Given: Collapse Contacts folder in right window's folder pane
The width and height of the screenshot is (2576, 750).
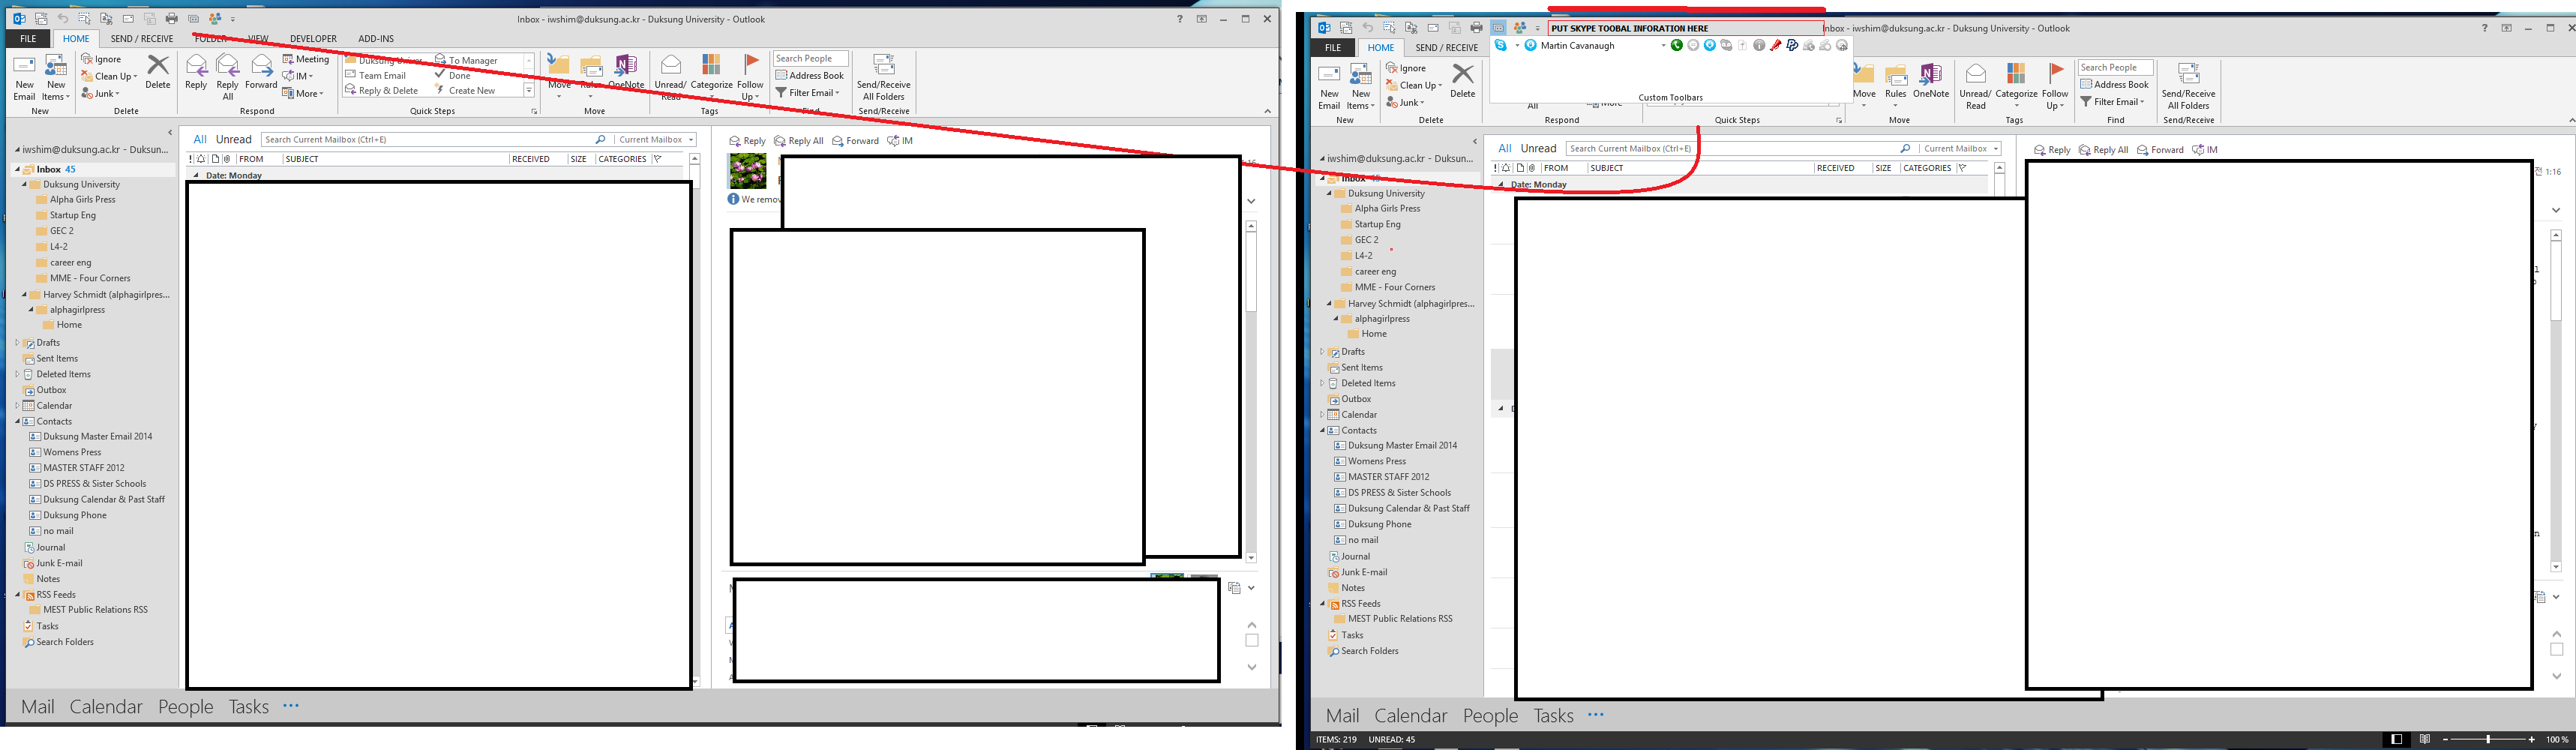Looking at the screenshot, I should (x=1322, y=430).
